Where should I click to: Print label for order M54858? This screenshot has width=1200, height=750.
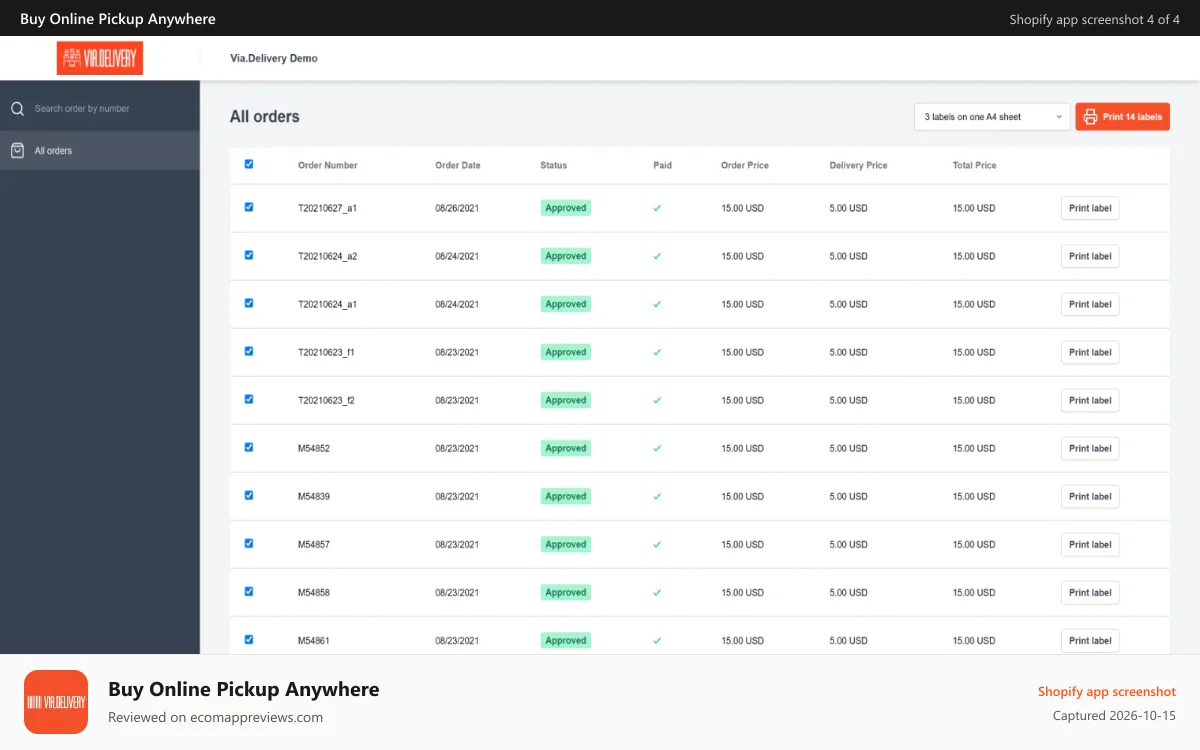[1090, 592]
